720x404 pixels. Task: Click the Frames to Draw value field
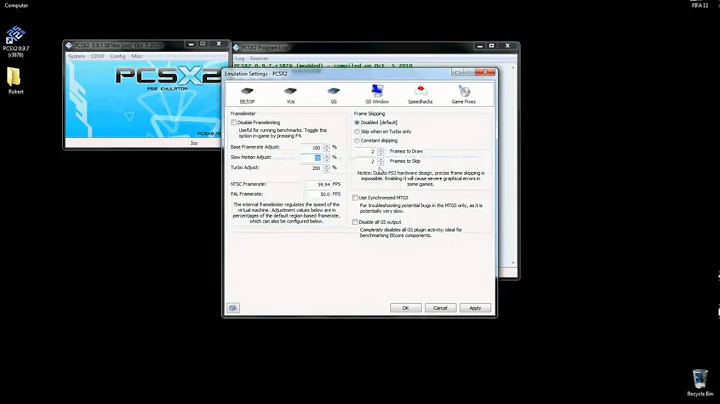366,151
